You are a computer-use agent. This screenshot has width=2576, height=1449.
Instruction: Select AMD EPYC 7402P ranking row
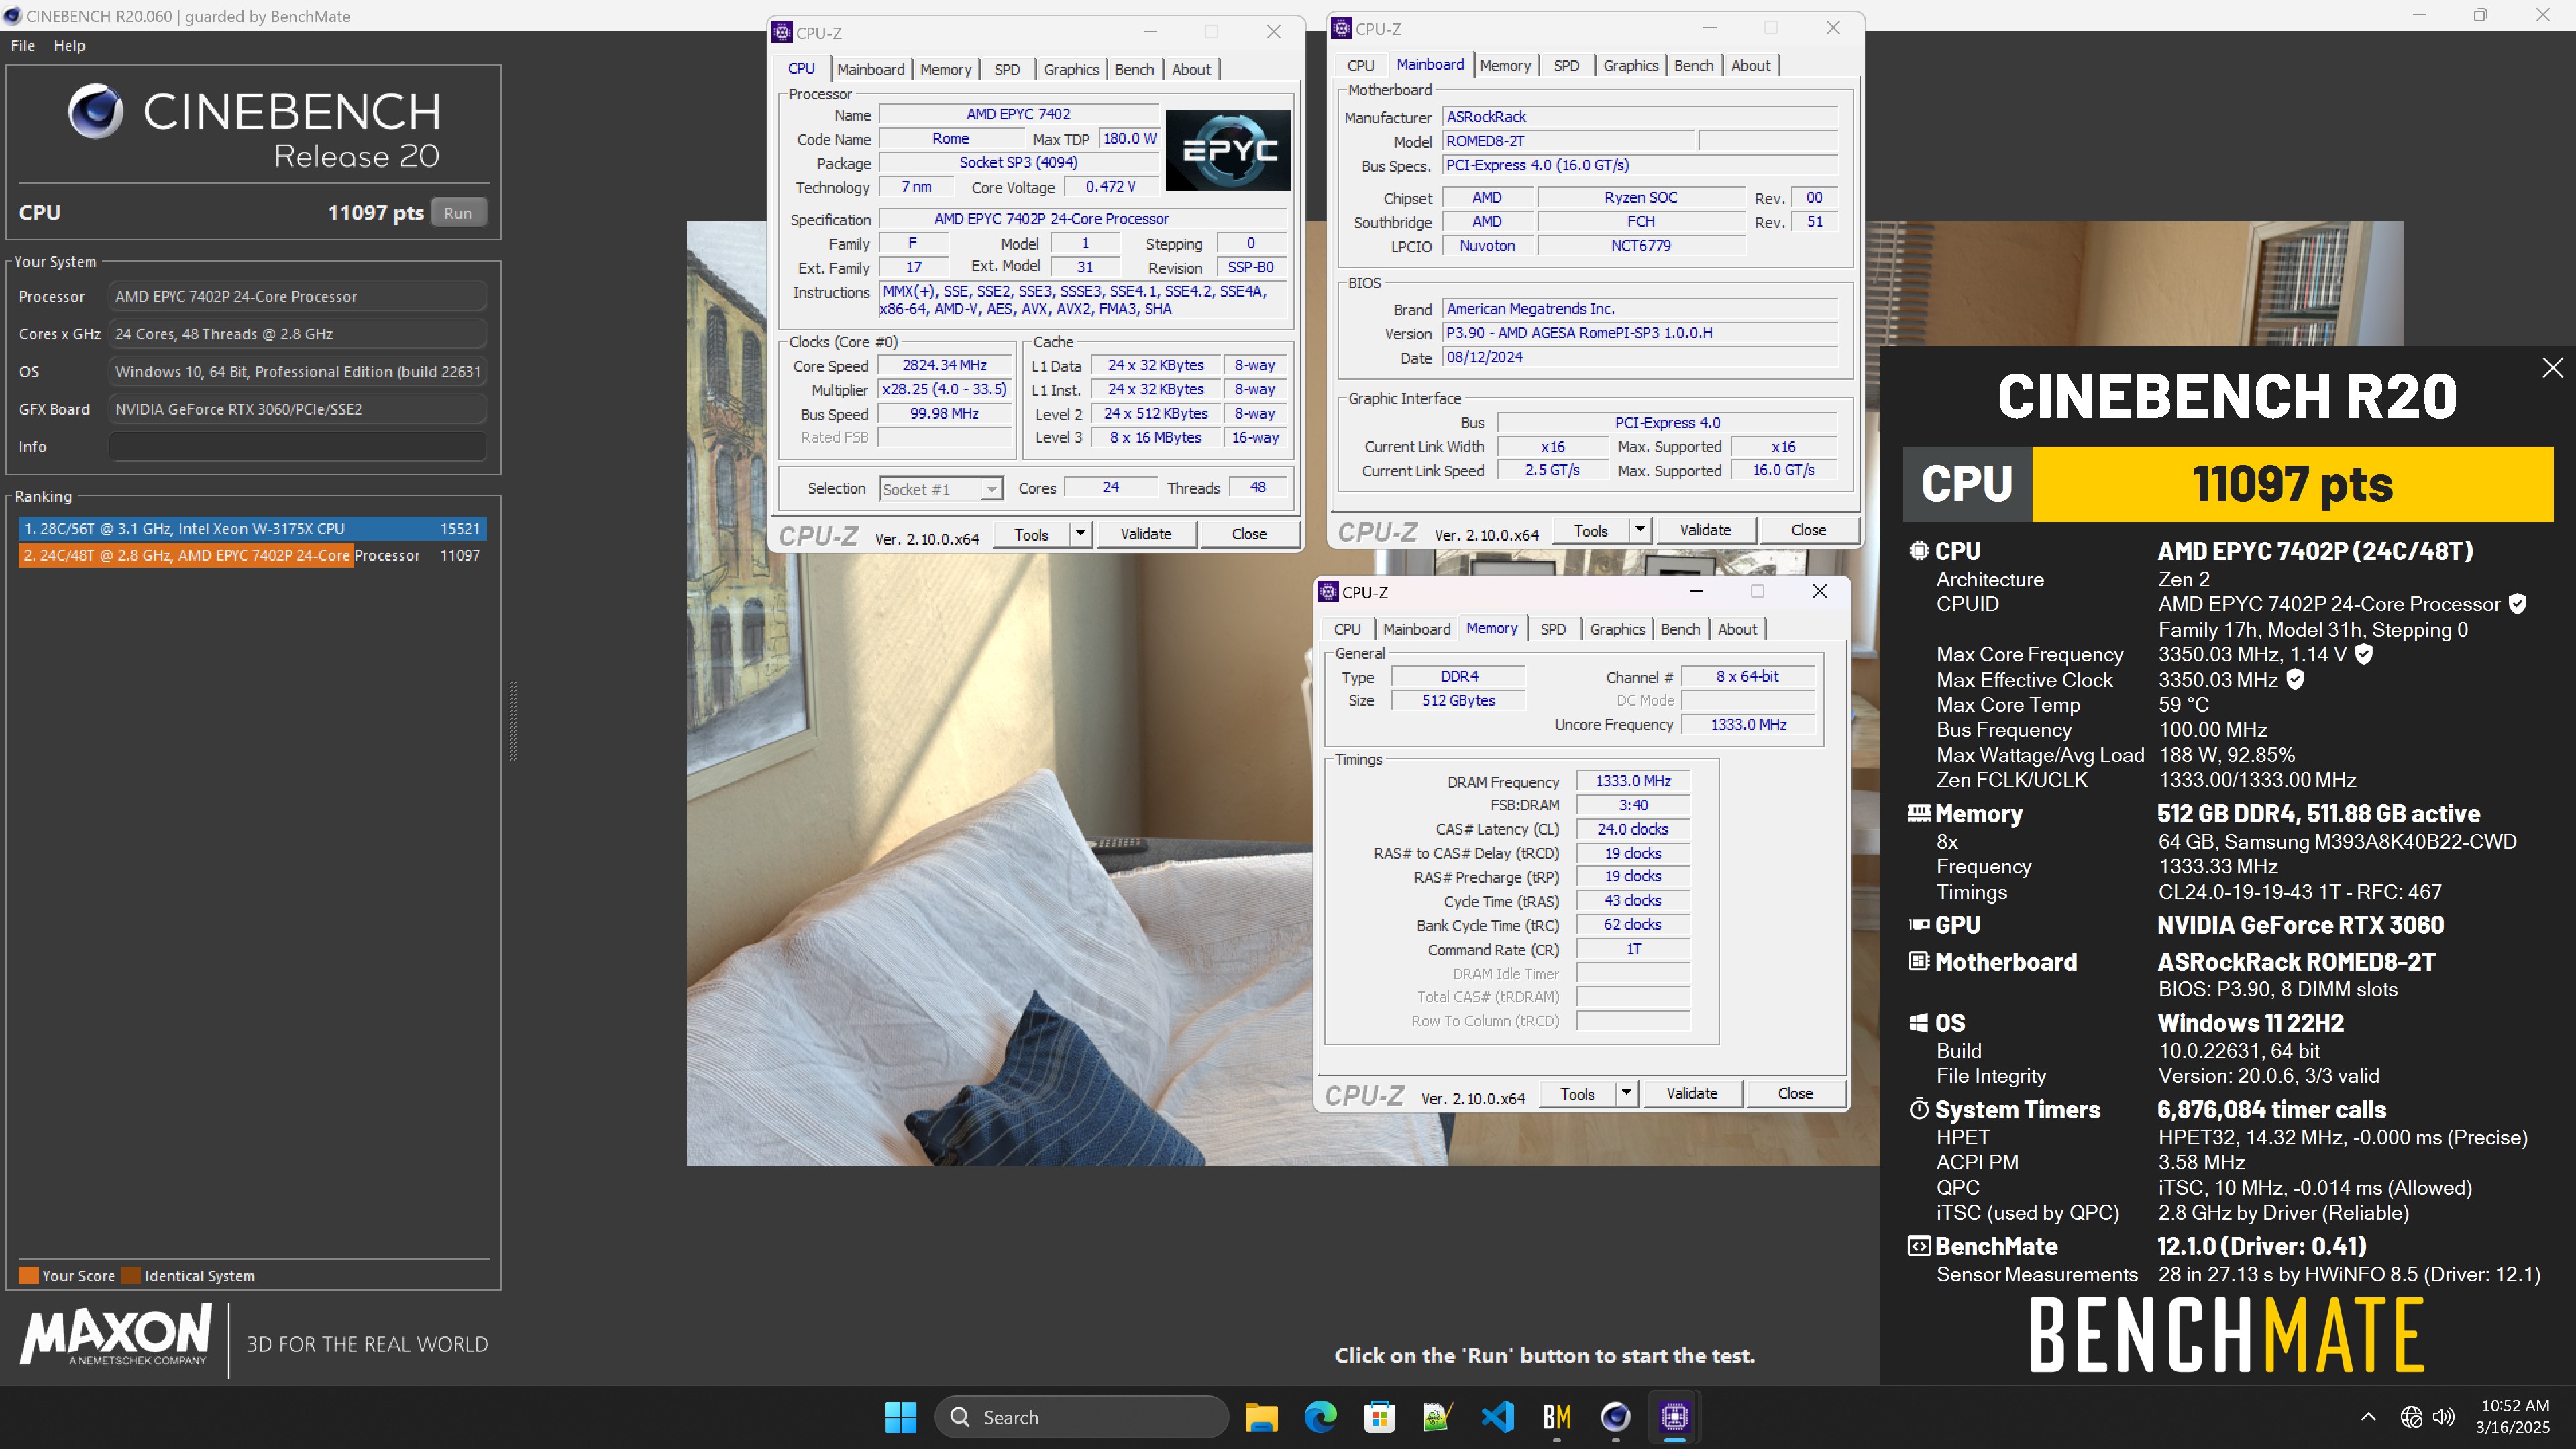[x=252, y=555]
